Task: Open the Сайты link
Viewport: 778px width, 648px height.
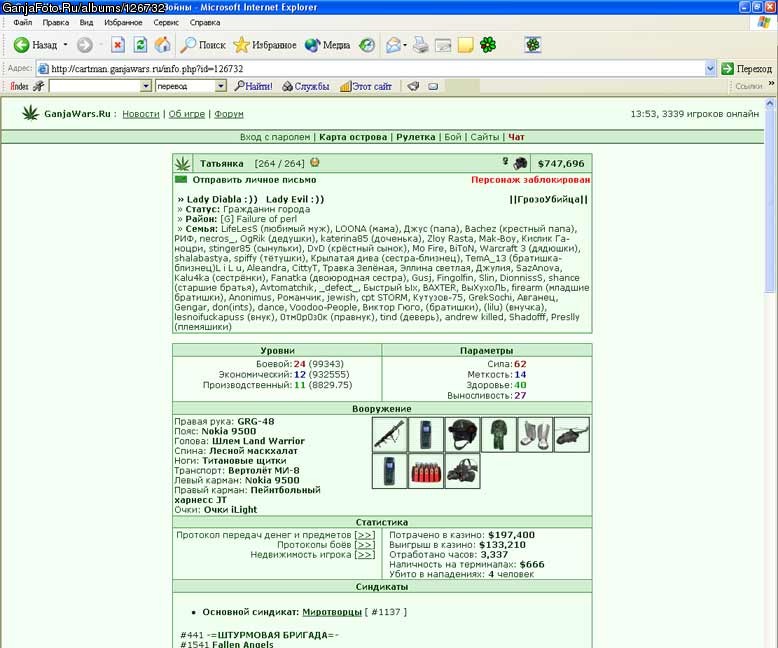Action: click(x=485, y=137)
